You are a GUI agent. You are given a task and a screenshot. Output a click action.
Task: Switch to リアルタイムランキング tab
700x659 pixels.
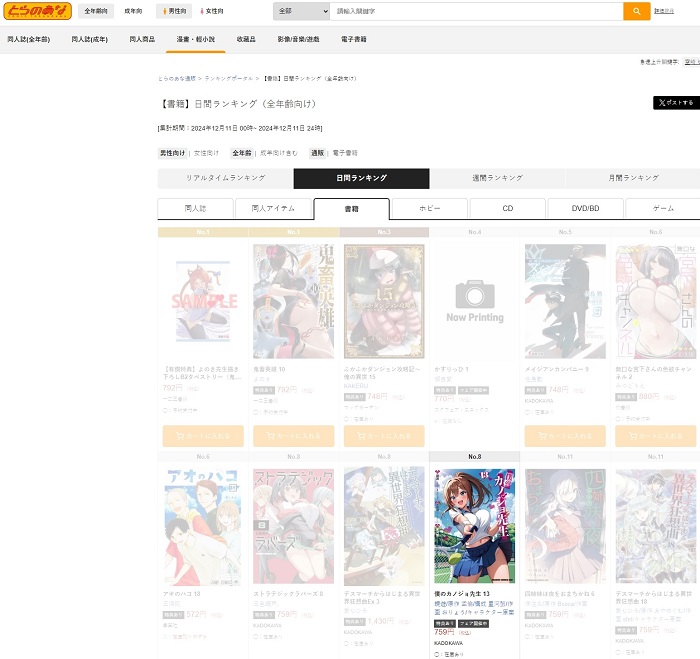click(x=225, y=178)
